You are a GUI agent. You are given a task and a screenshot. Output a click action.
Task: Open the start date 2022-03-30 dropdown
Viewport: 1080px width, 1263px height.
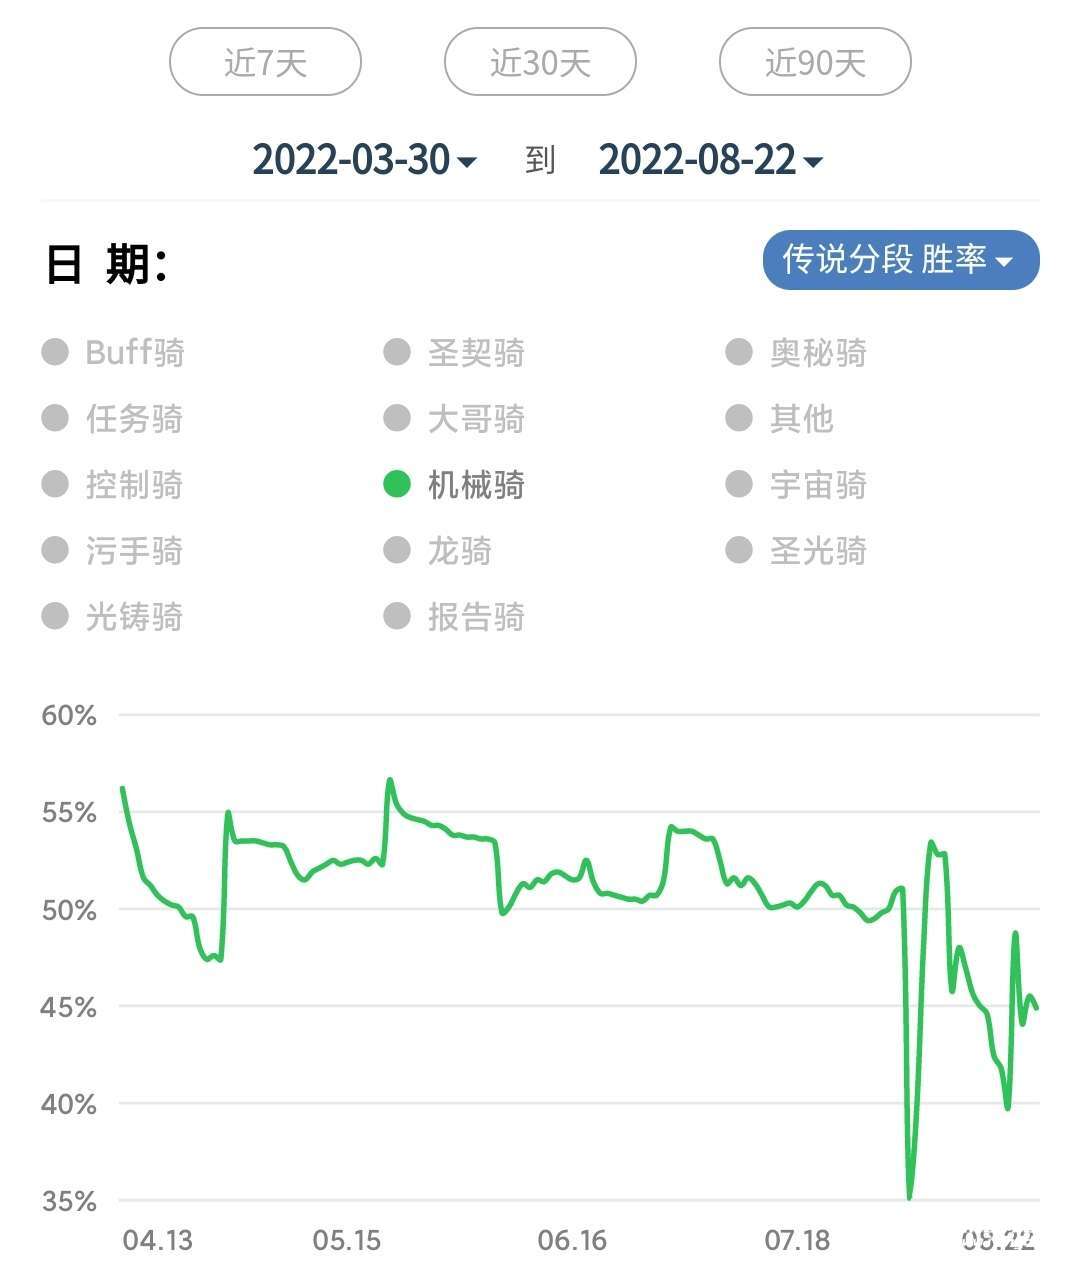click(x=364, y=160)
